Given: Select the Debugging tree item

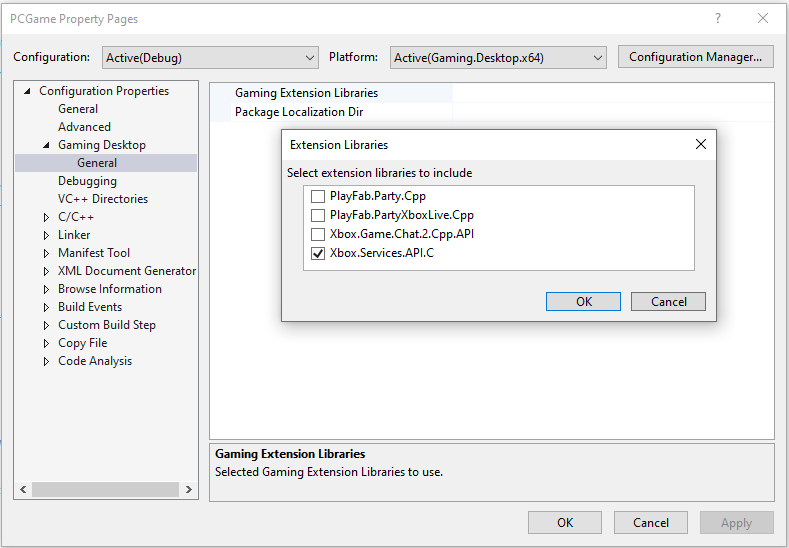Looking at the screenshot, I should click(x=87, y=181).
